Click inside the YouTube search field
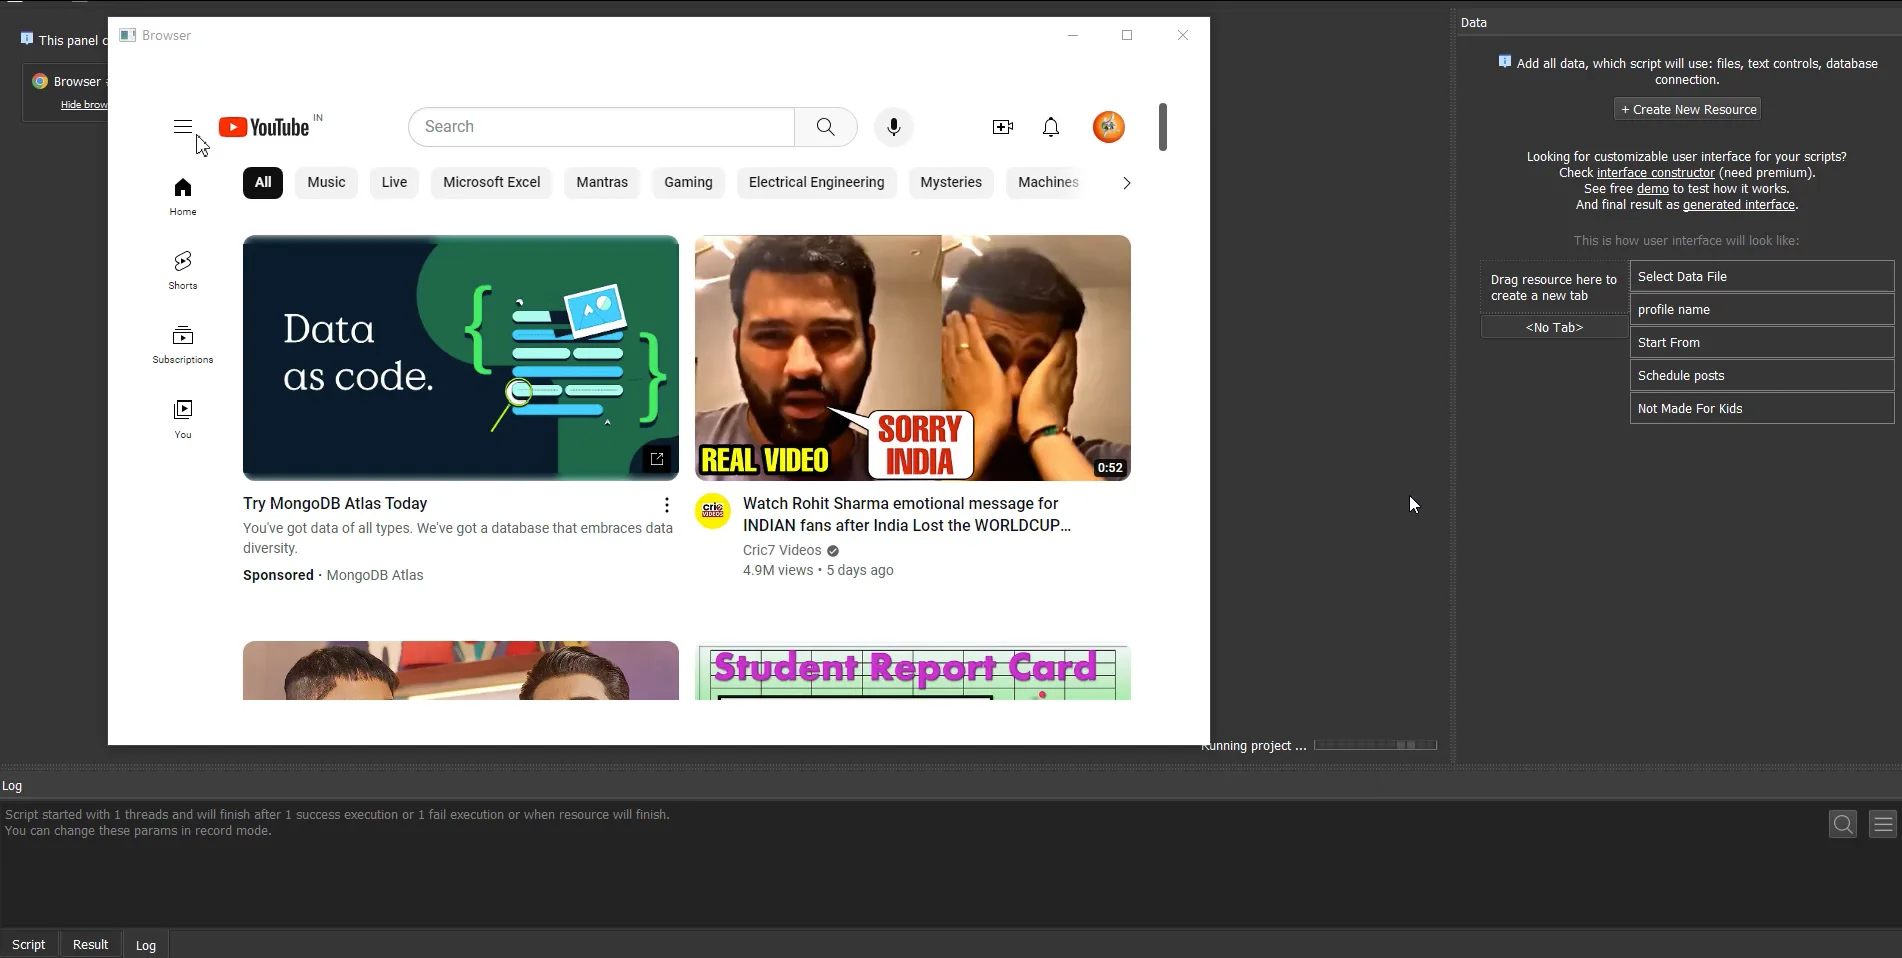The width and height of the screenshot is (1902, 958). pyautogui.click(x=600, y=127)
